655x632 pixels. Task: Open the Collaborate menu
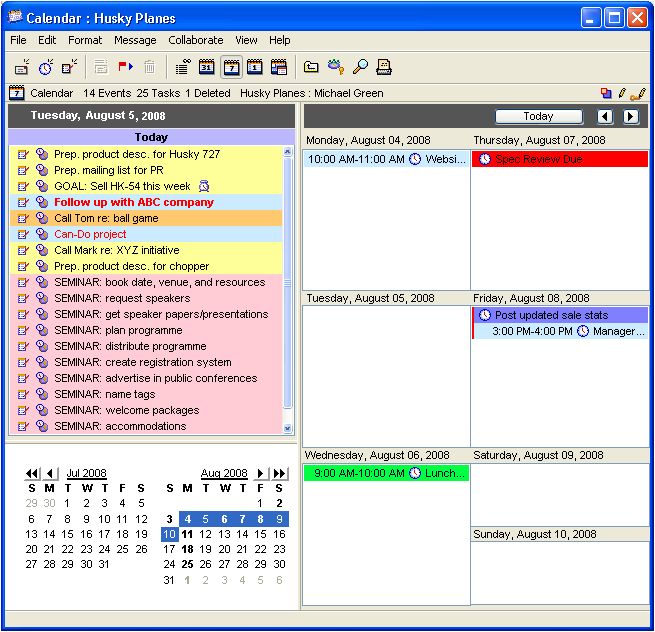click(x=195, y=40)
